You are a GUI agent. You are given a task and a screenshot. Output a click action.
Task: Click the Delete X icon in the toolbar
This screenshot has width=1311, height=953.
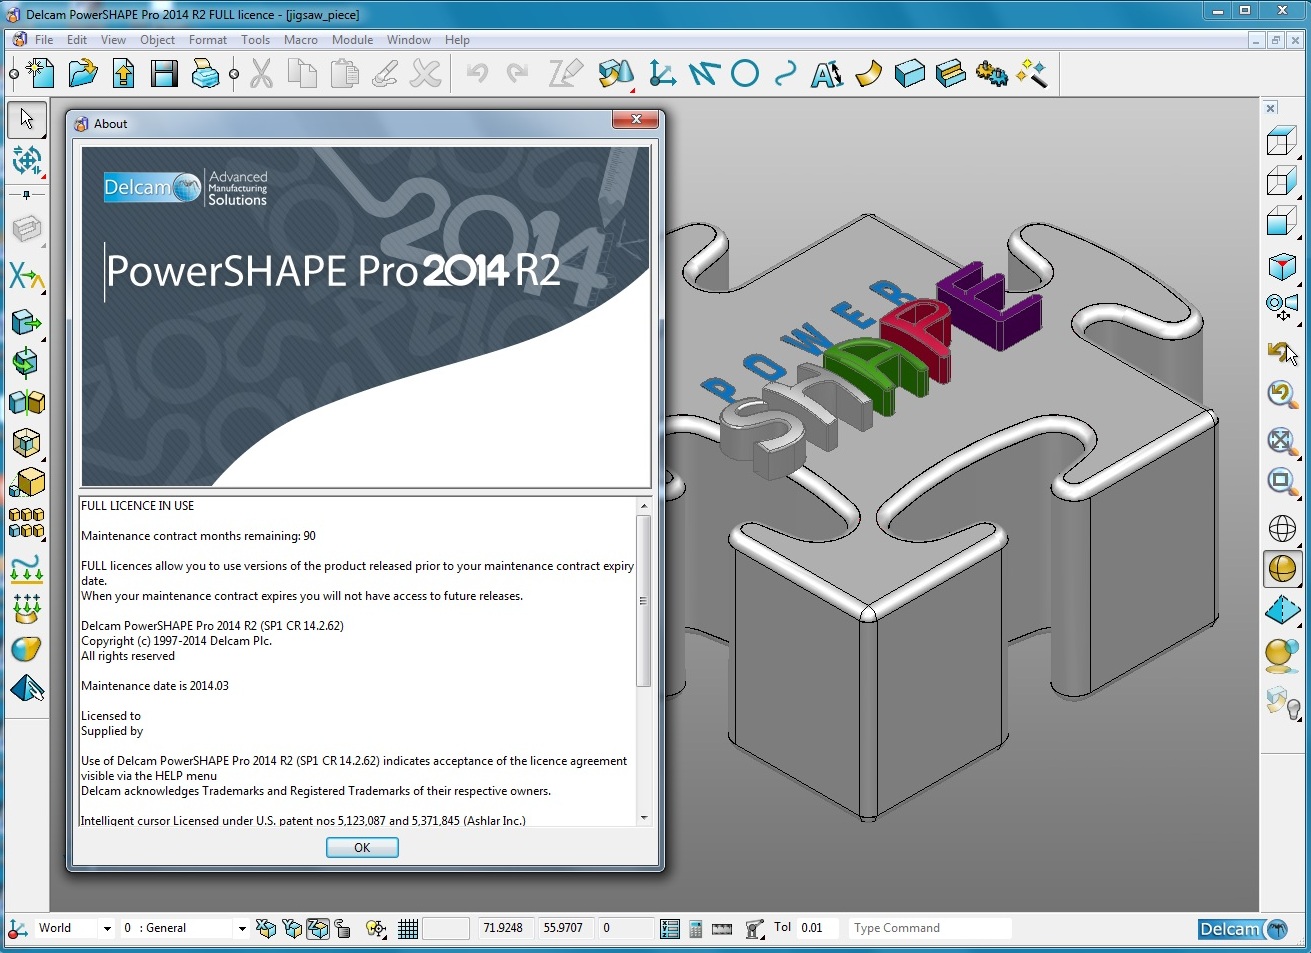[x=426, y=74]
